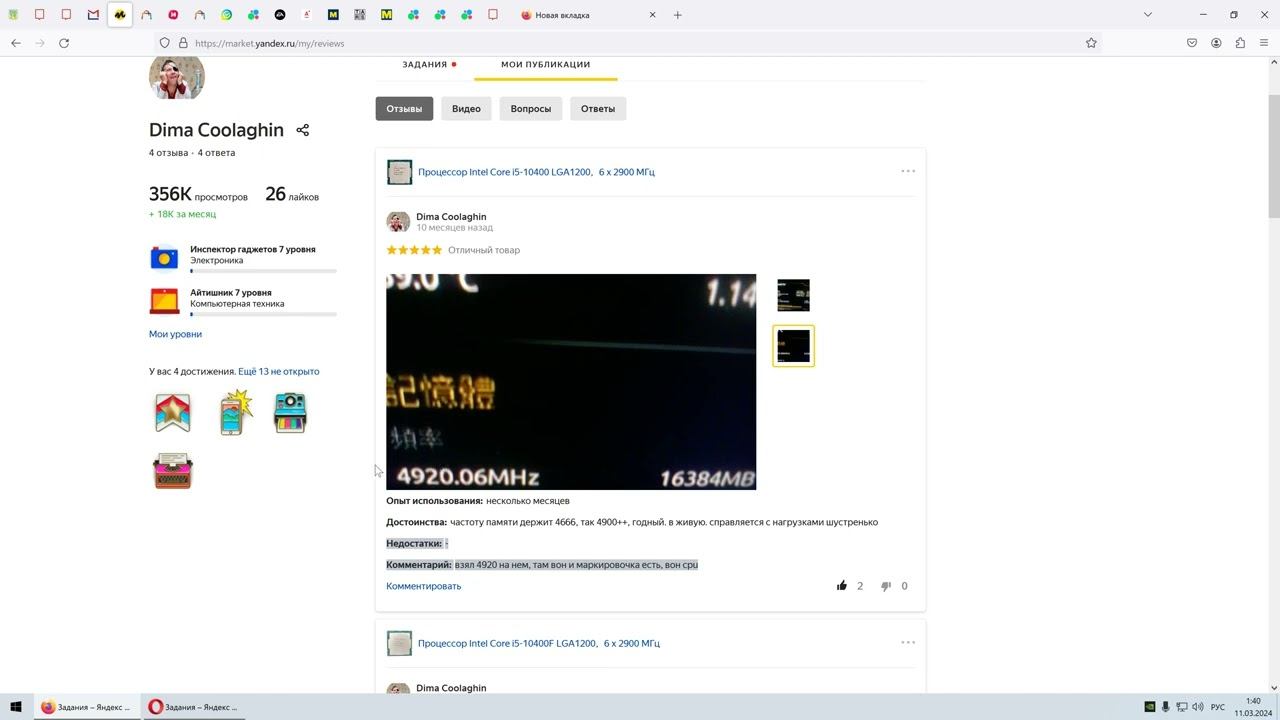Click the 26 лайков counter
This screenshot has height=720, width=1280.
[292, 195]
